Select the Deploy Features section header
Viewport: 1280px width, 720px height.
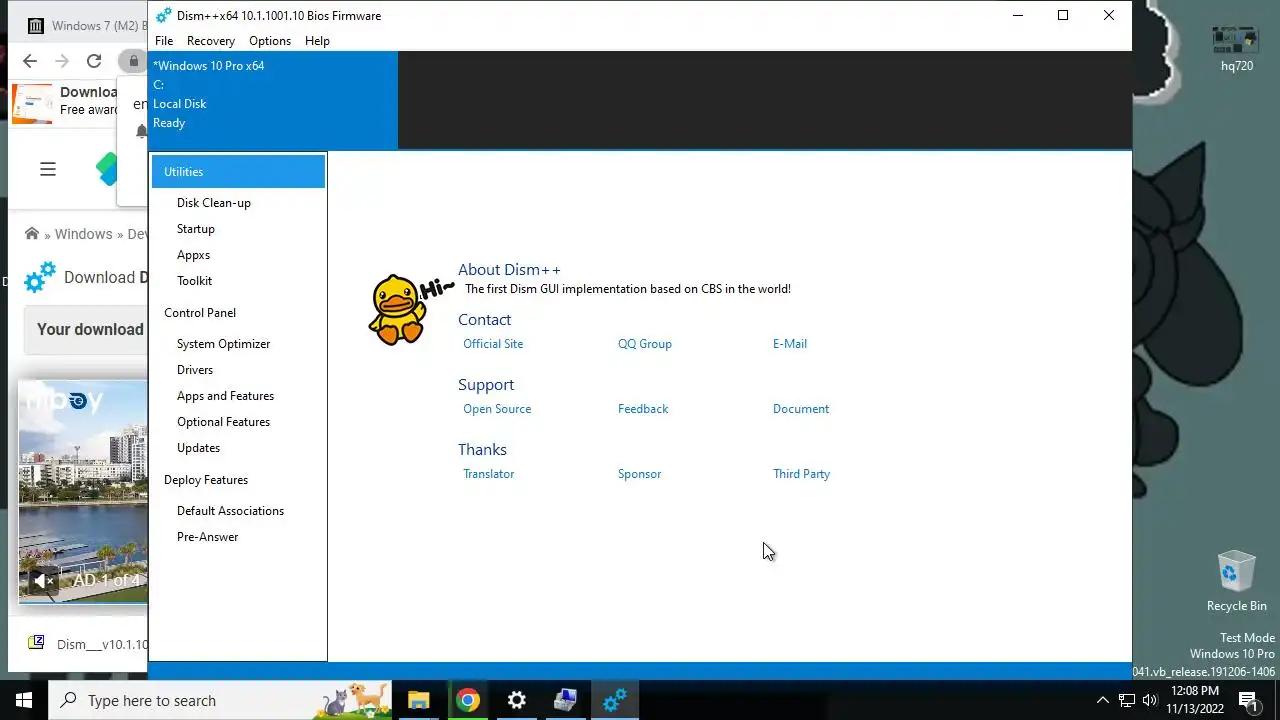(206, 480)
